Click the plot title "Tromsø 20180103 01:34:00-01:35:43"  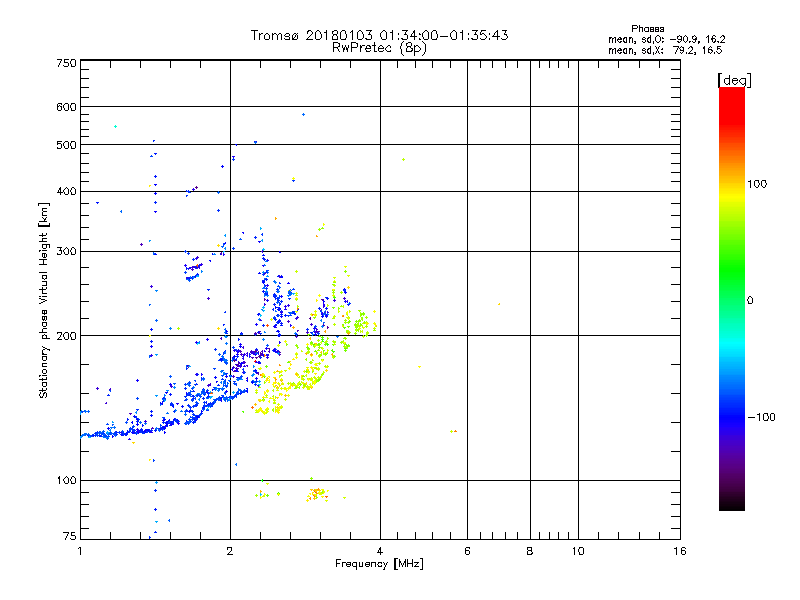coord(379,35)
